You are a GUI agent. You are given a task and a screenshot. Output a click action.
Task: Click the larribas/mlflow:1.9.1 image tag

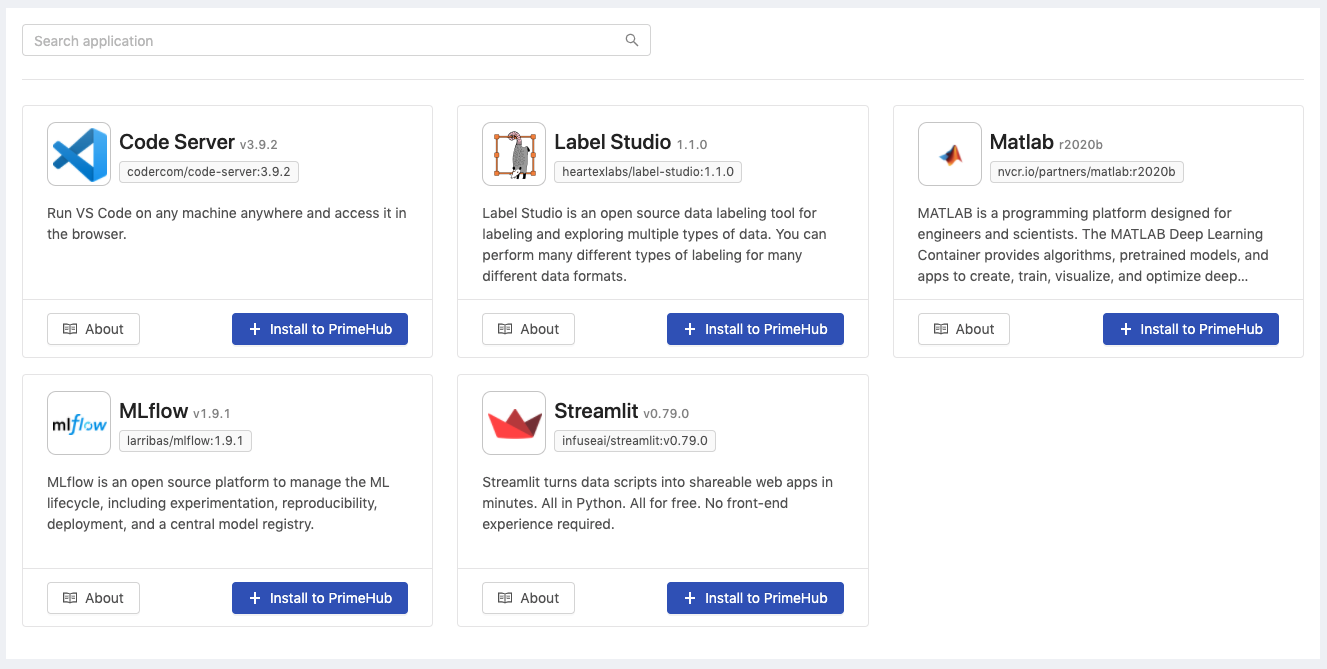coord(186,441)
